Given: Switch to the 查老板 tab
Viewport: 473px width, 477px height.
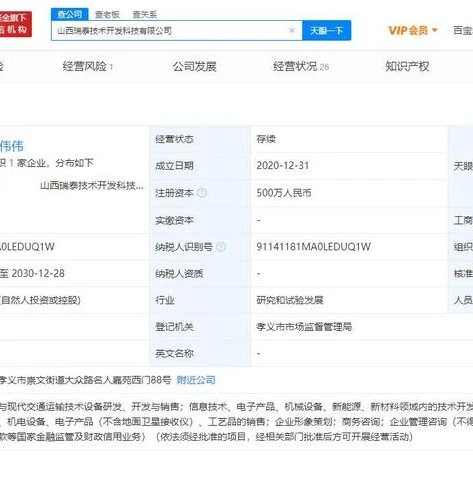Looking at the screenshot, I should click(107, 15).
